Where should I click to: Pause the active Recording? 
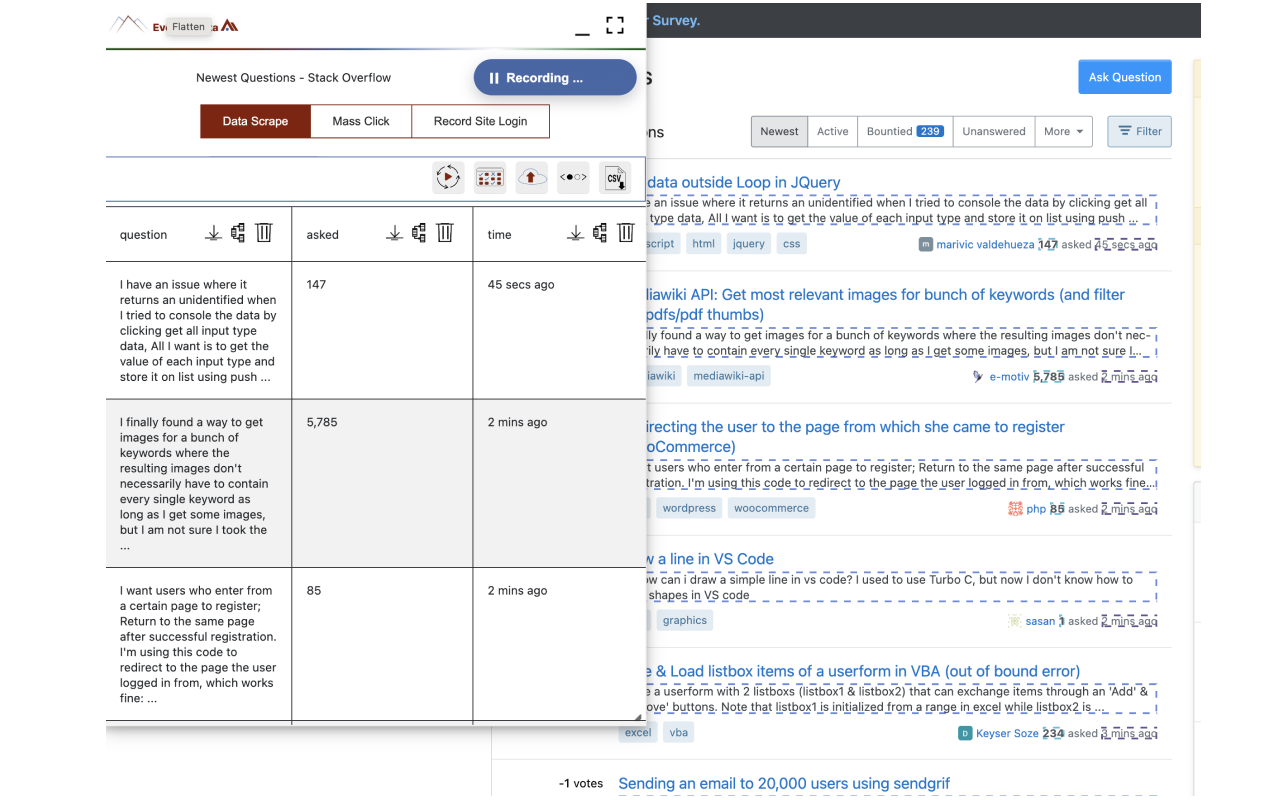click(x=554, y=77)
